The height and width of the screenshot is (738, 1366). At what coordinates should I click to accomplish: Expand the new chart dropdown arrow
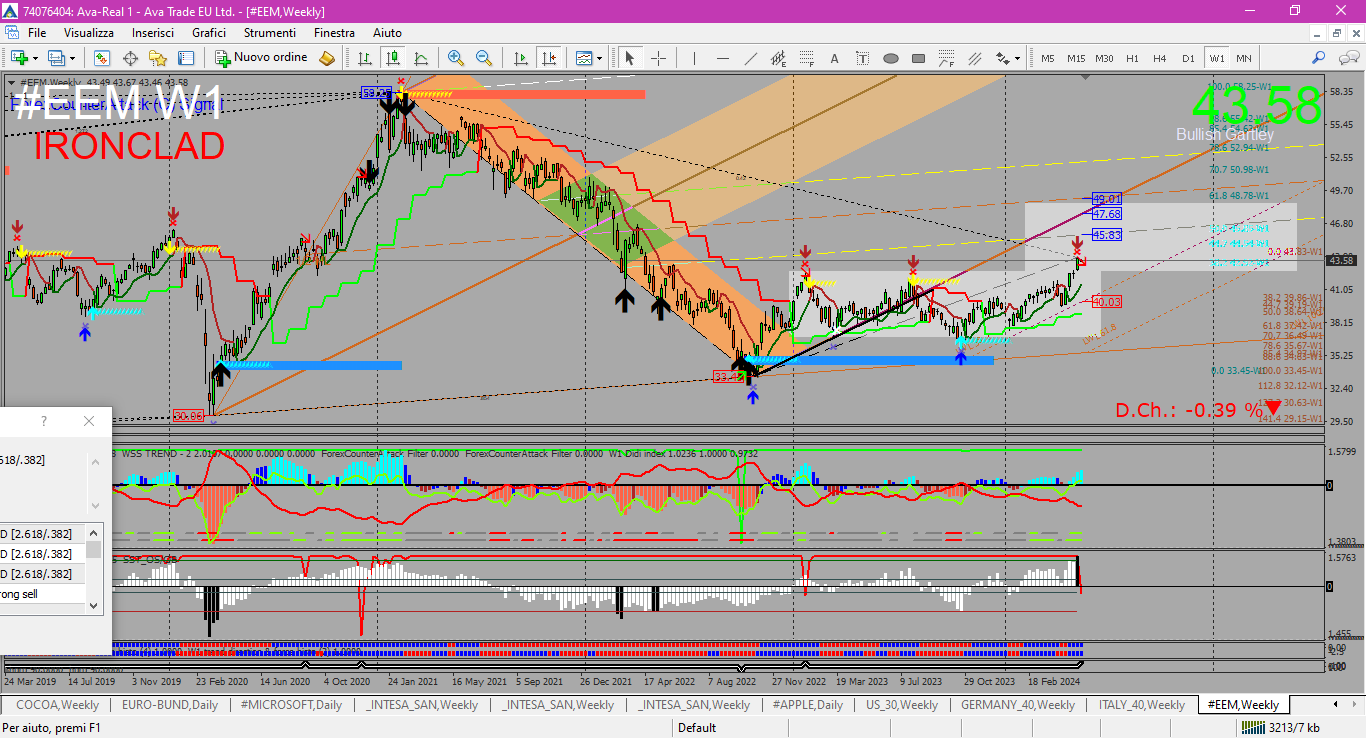click(36, 58)
